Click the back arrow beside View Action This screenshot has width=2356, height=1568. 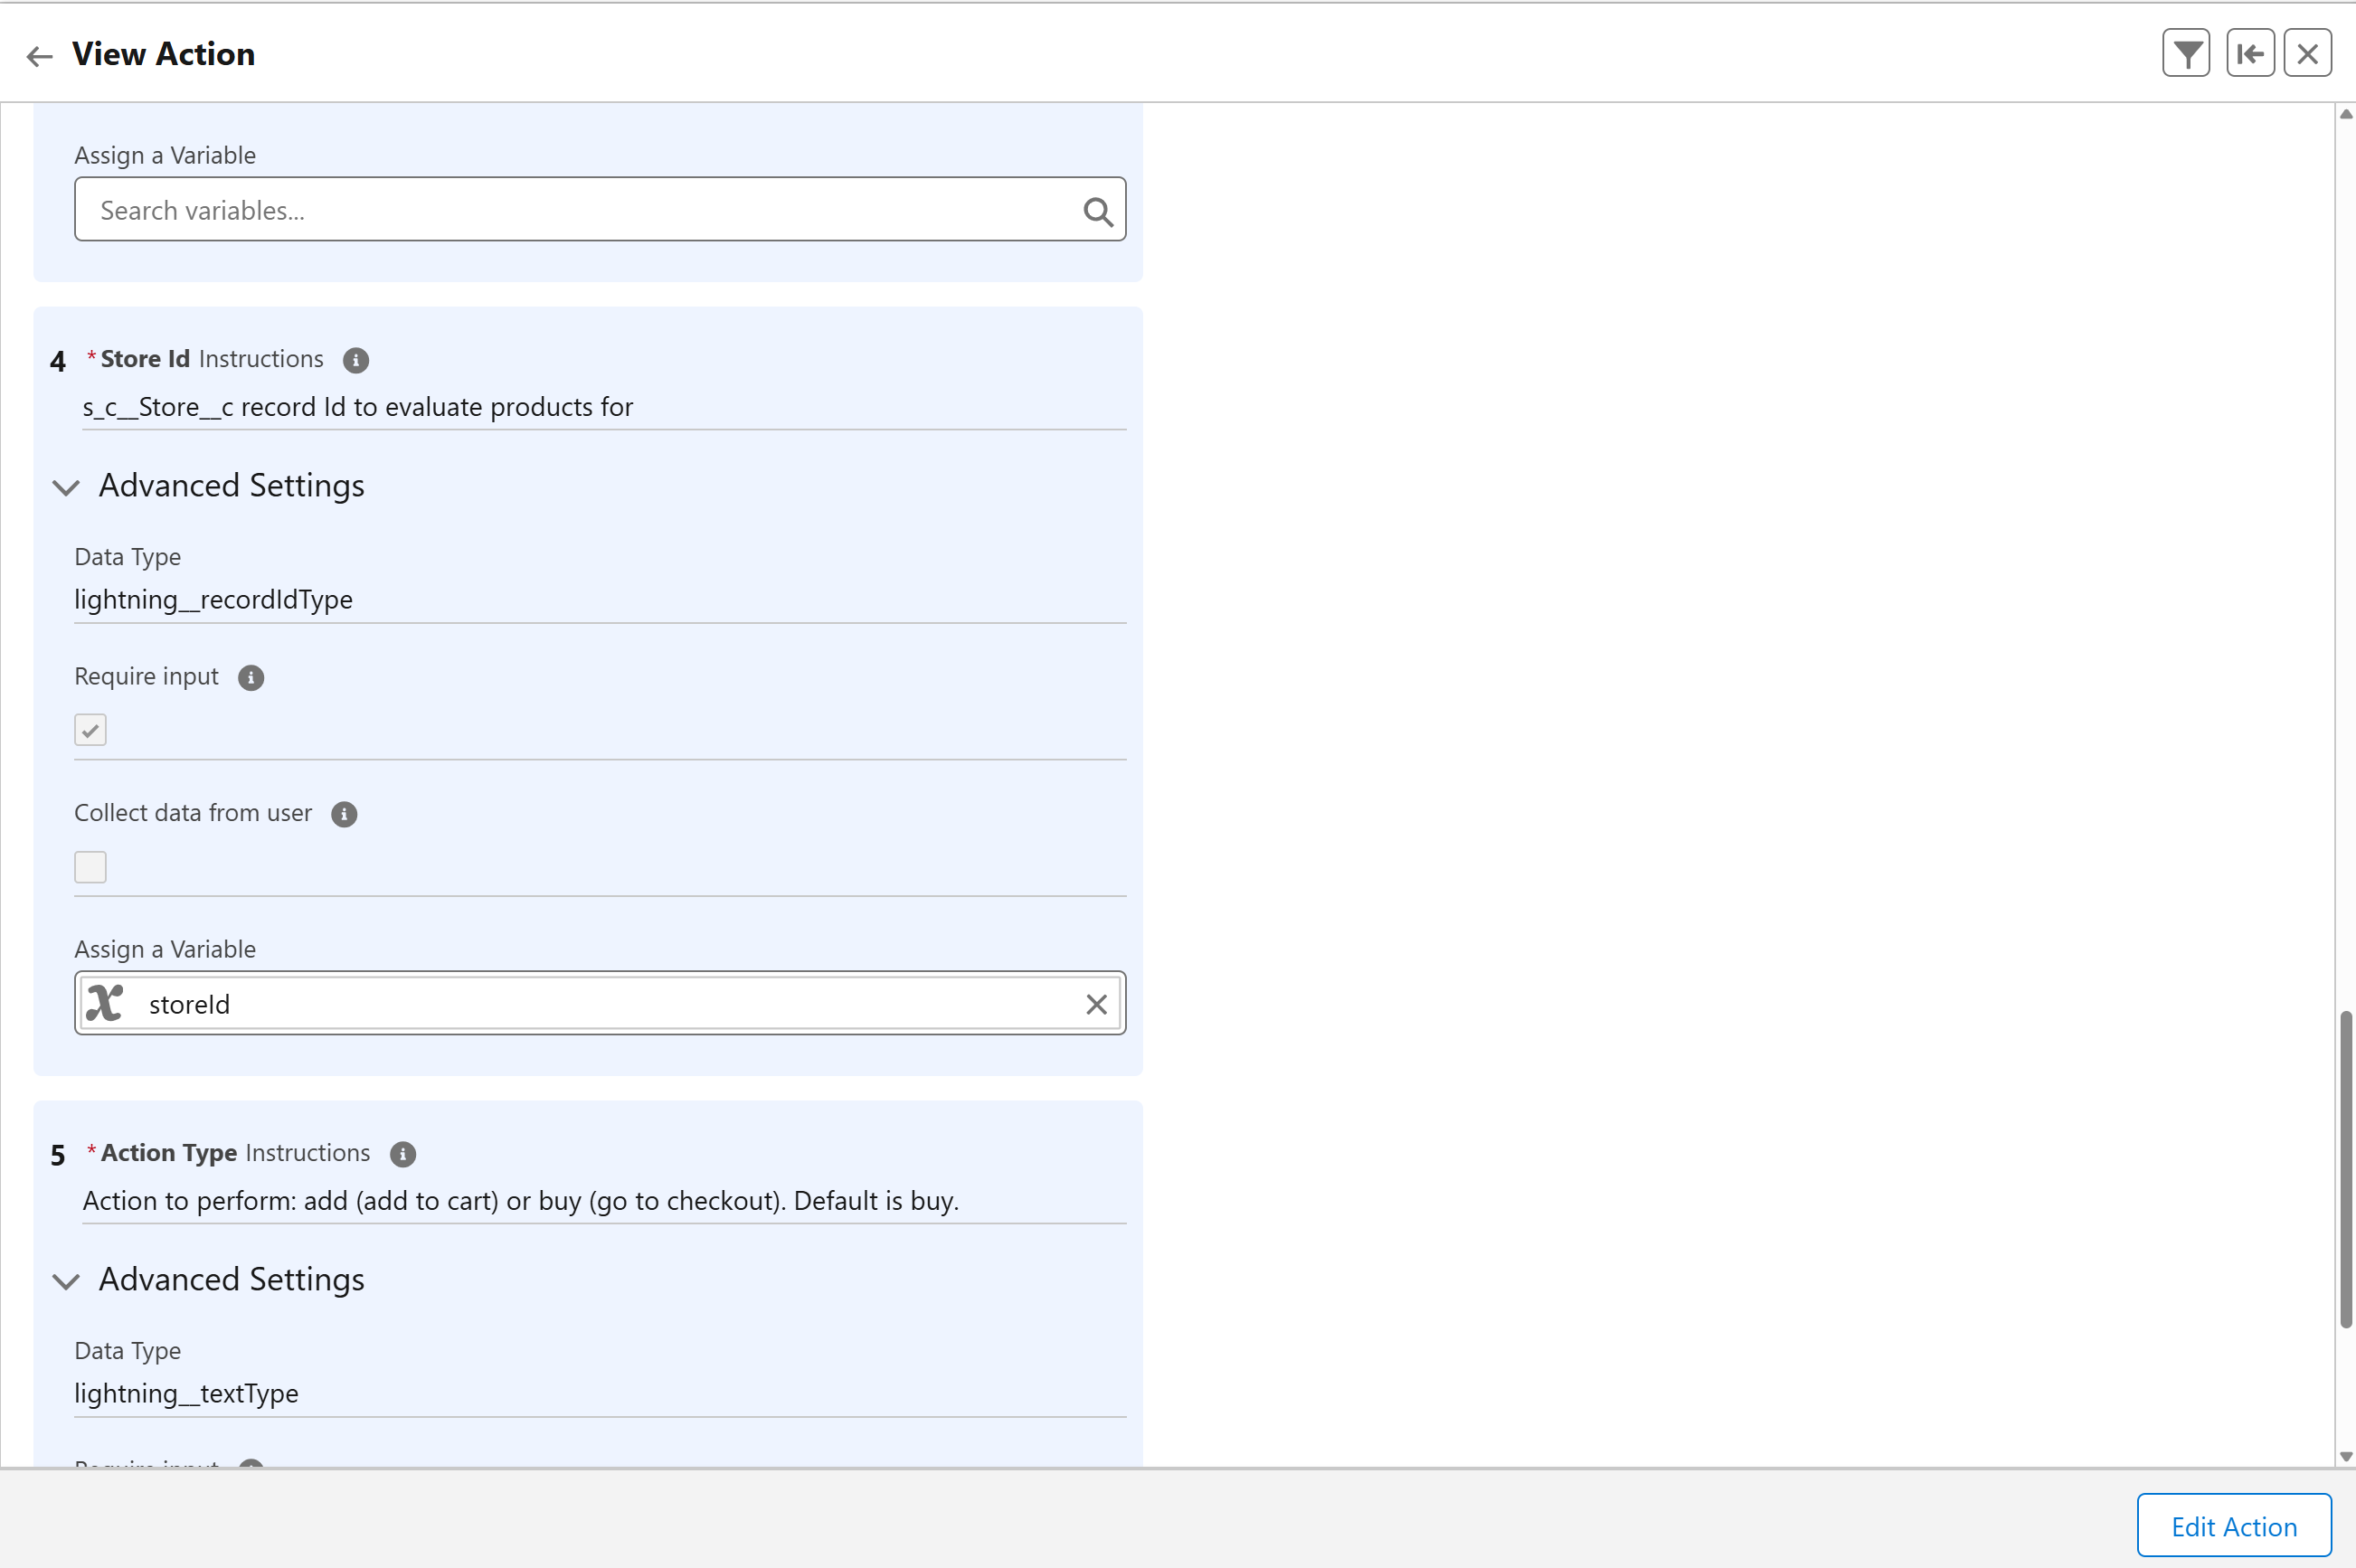[x=39, y=56]
